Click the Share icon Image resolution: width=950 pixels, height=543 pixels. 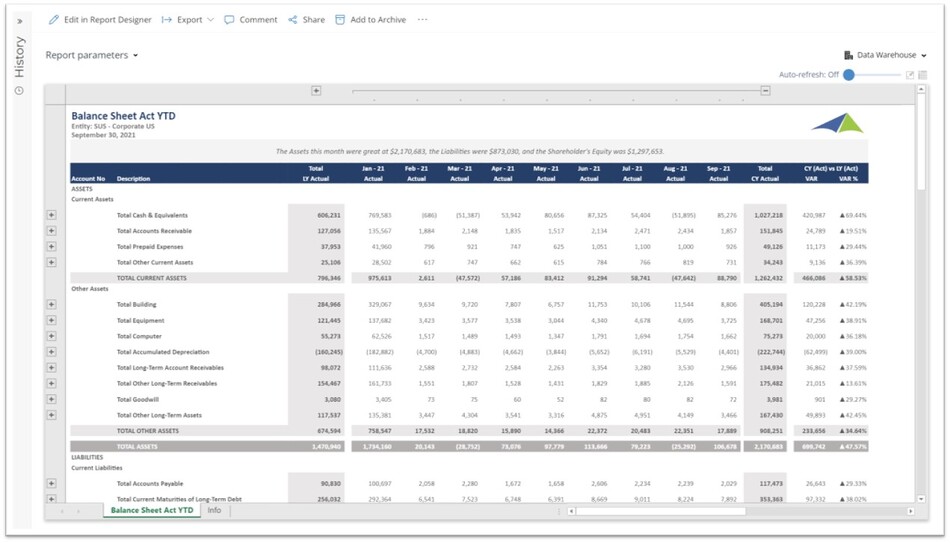293,20
